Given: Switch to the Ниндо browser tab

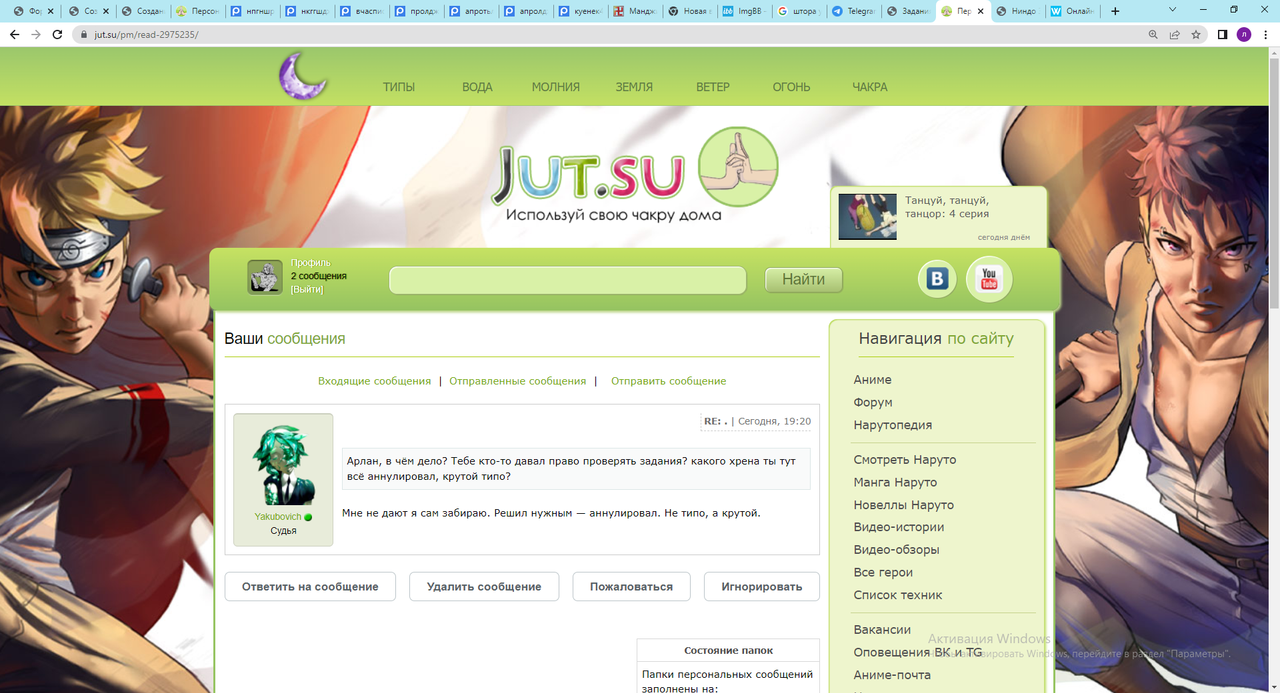Looking at the screenshot, I should [x=1016, y=11].
